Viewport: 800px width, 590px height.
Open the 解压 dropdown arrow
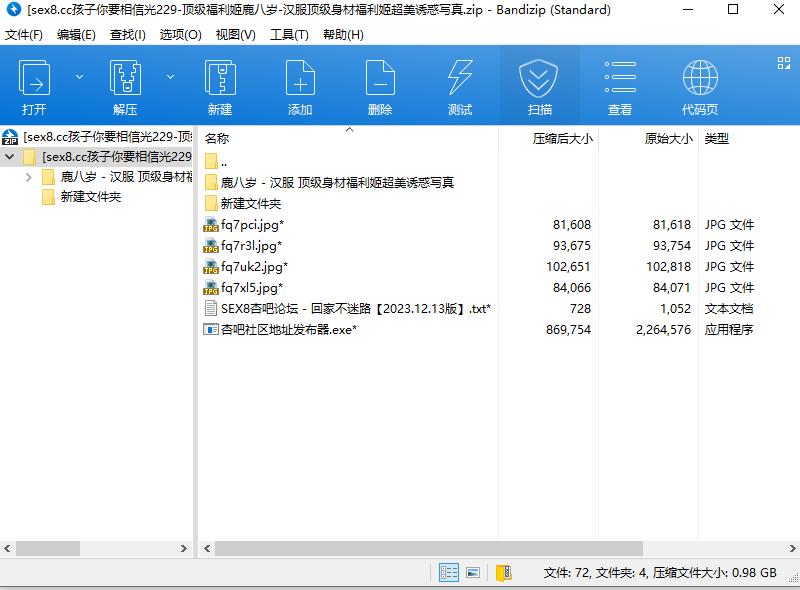click(x=170, y=77)
